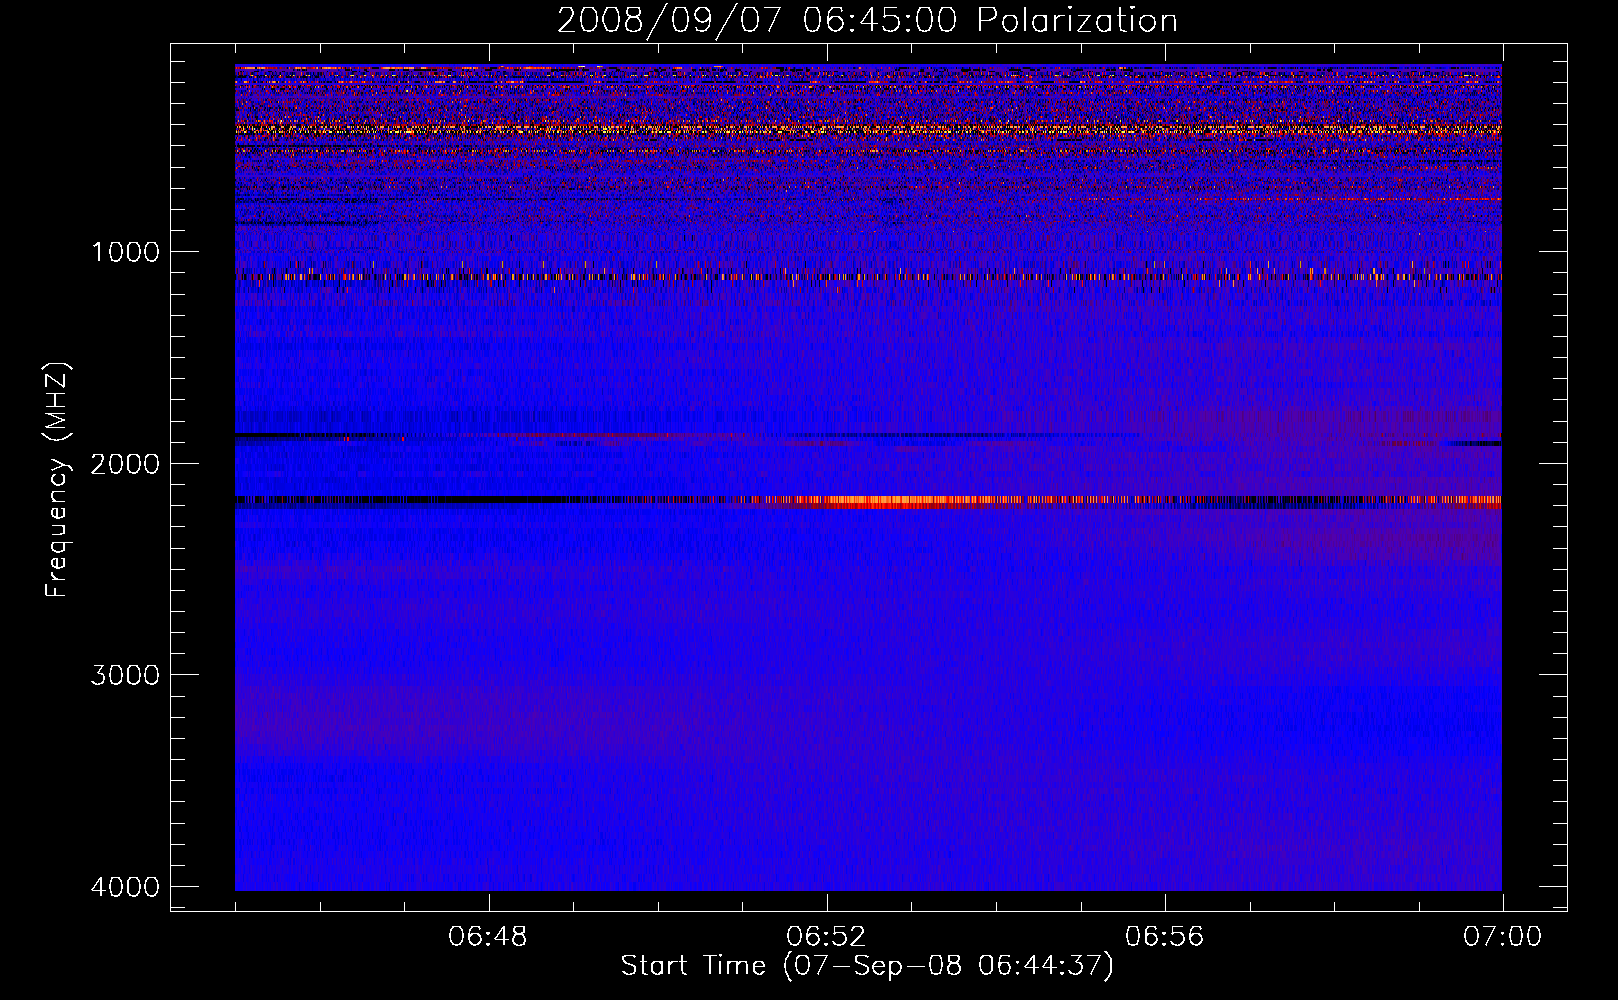The width and height of the screenshot is (1618, 1000).
Task: Click the plot title "2008/09/07 06:45:00 Polarization"
Action: (x=867, y=21)
